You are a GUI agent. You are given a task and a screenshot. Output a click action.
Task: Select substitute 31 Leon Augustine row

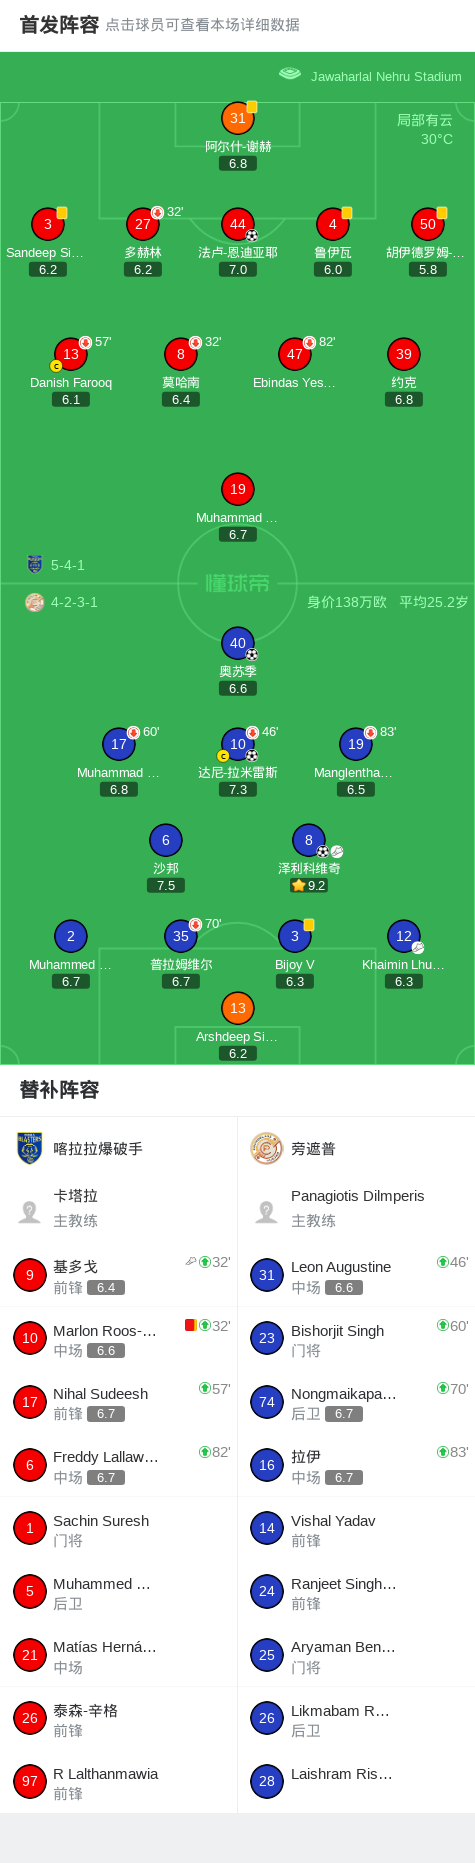[356, 1275]
